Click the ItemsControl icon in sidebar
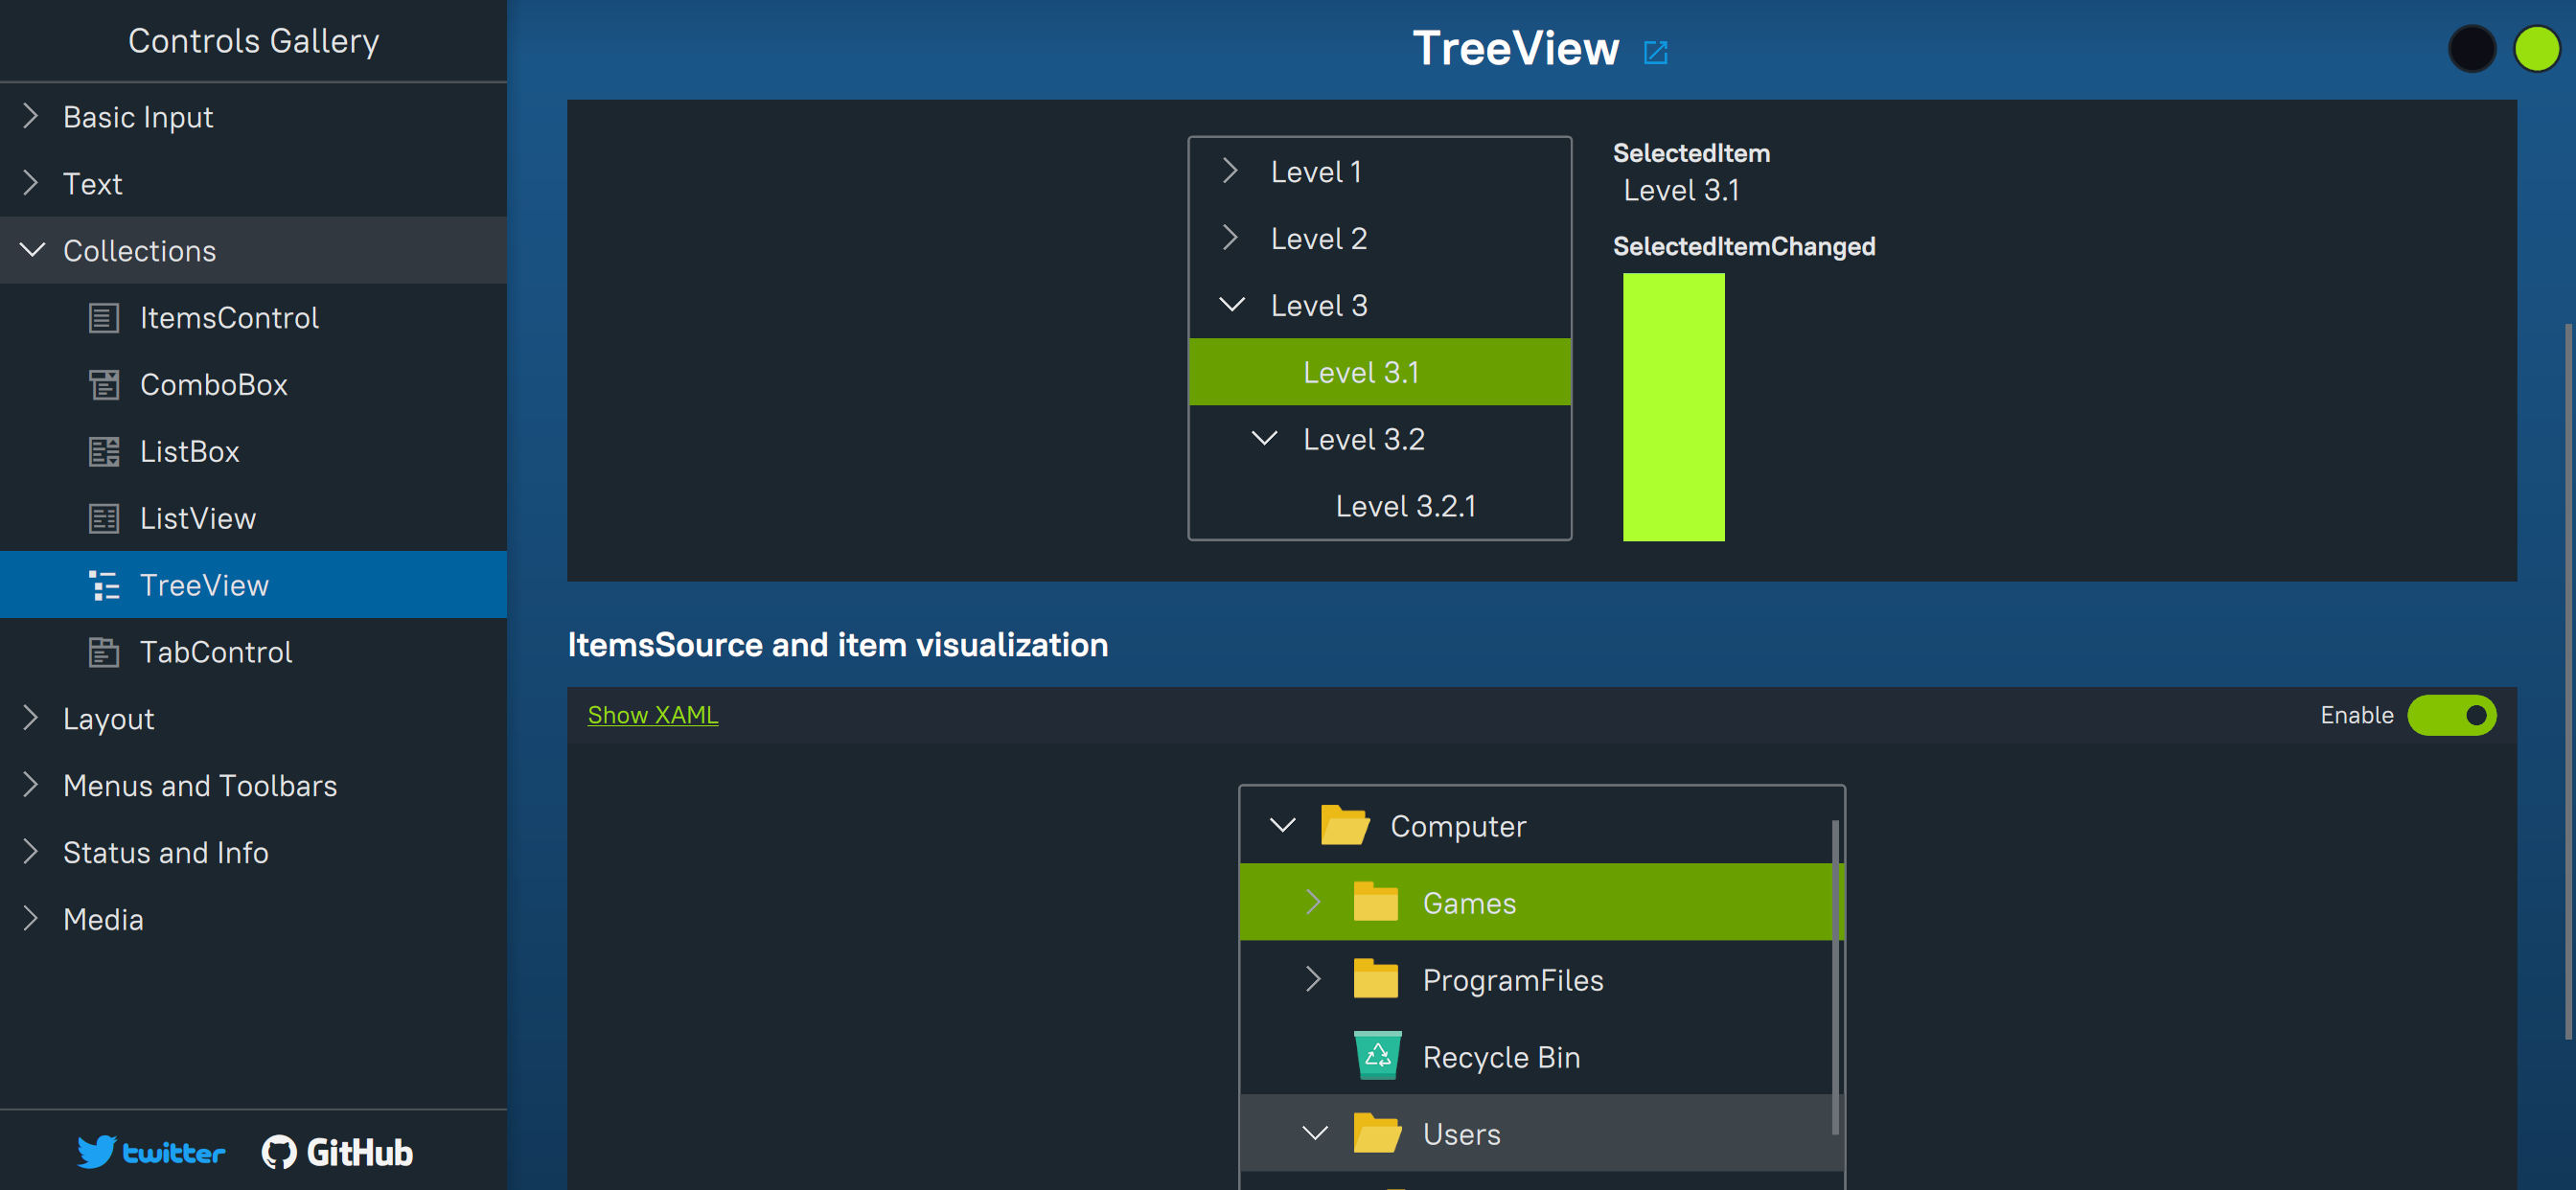The width and height of the screenshot is (2576, 1190). point(103,318)
